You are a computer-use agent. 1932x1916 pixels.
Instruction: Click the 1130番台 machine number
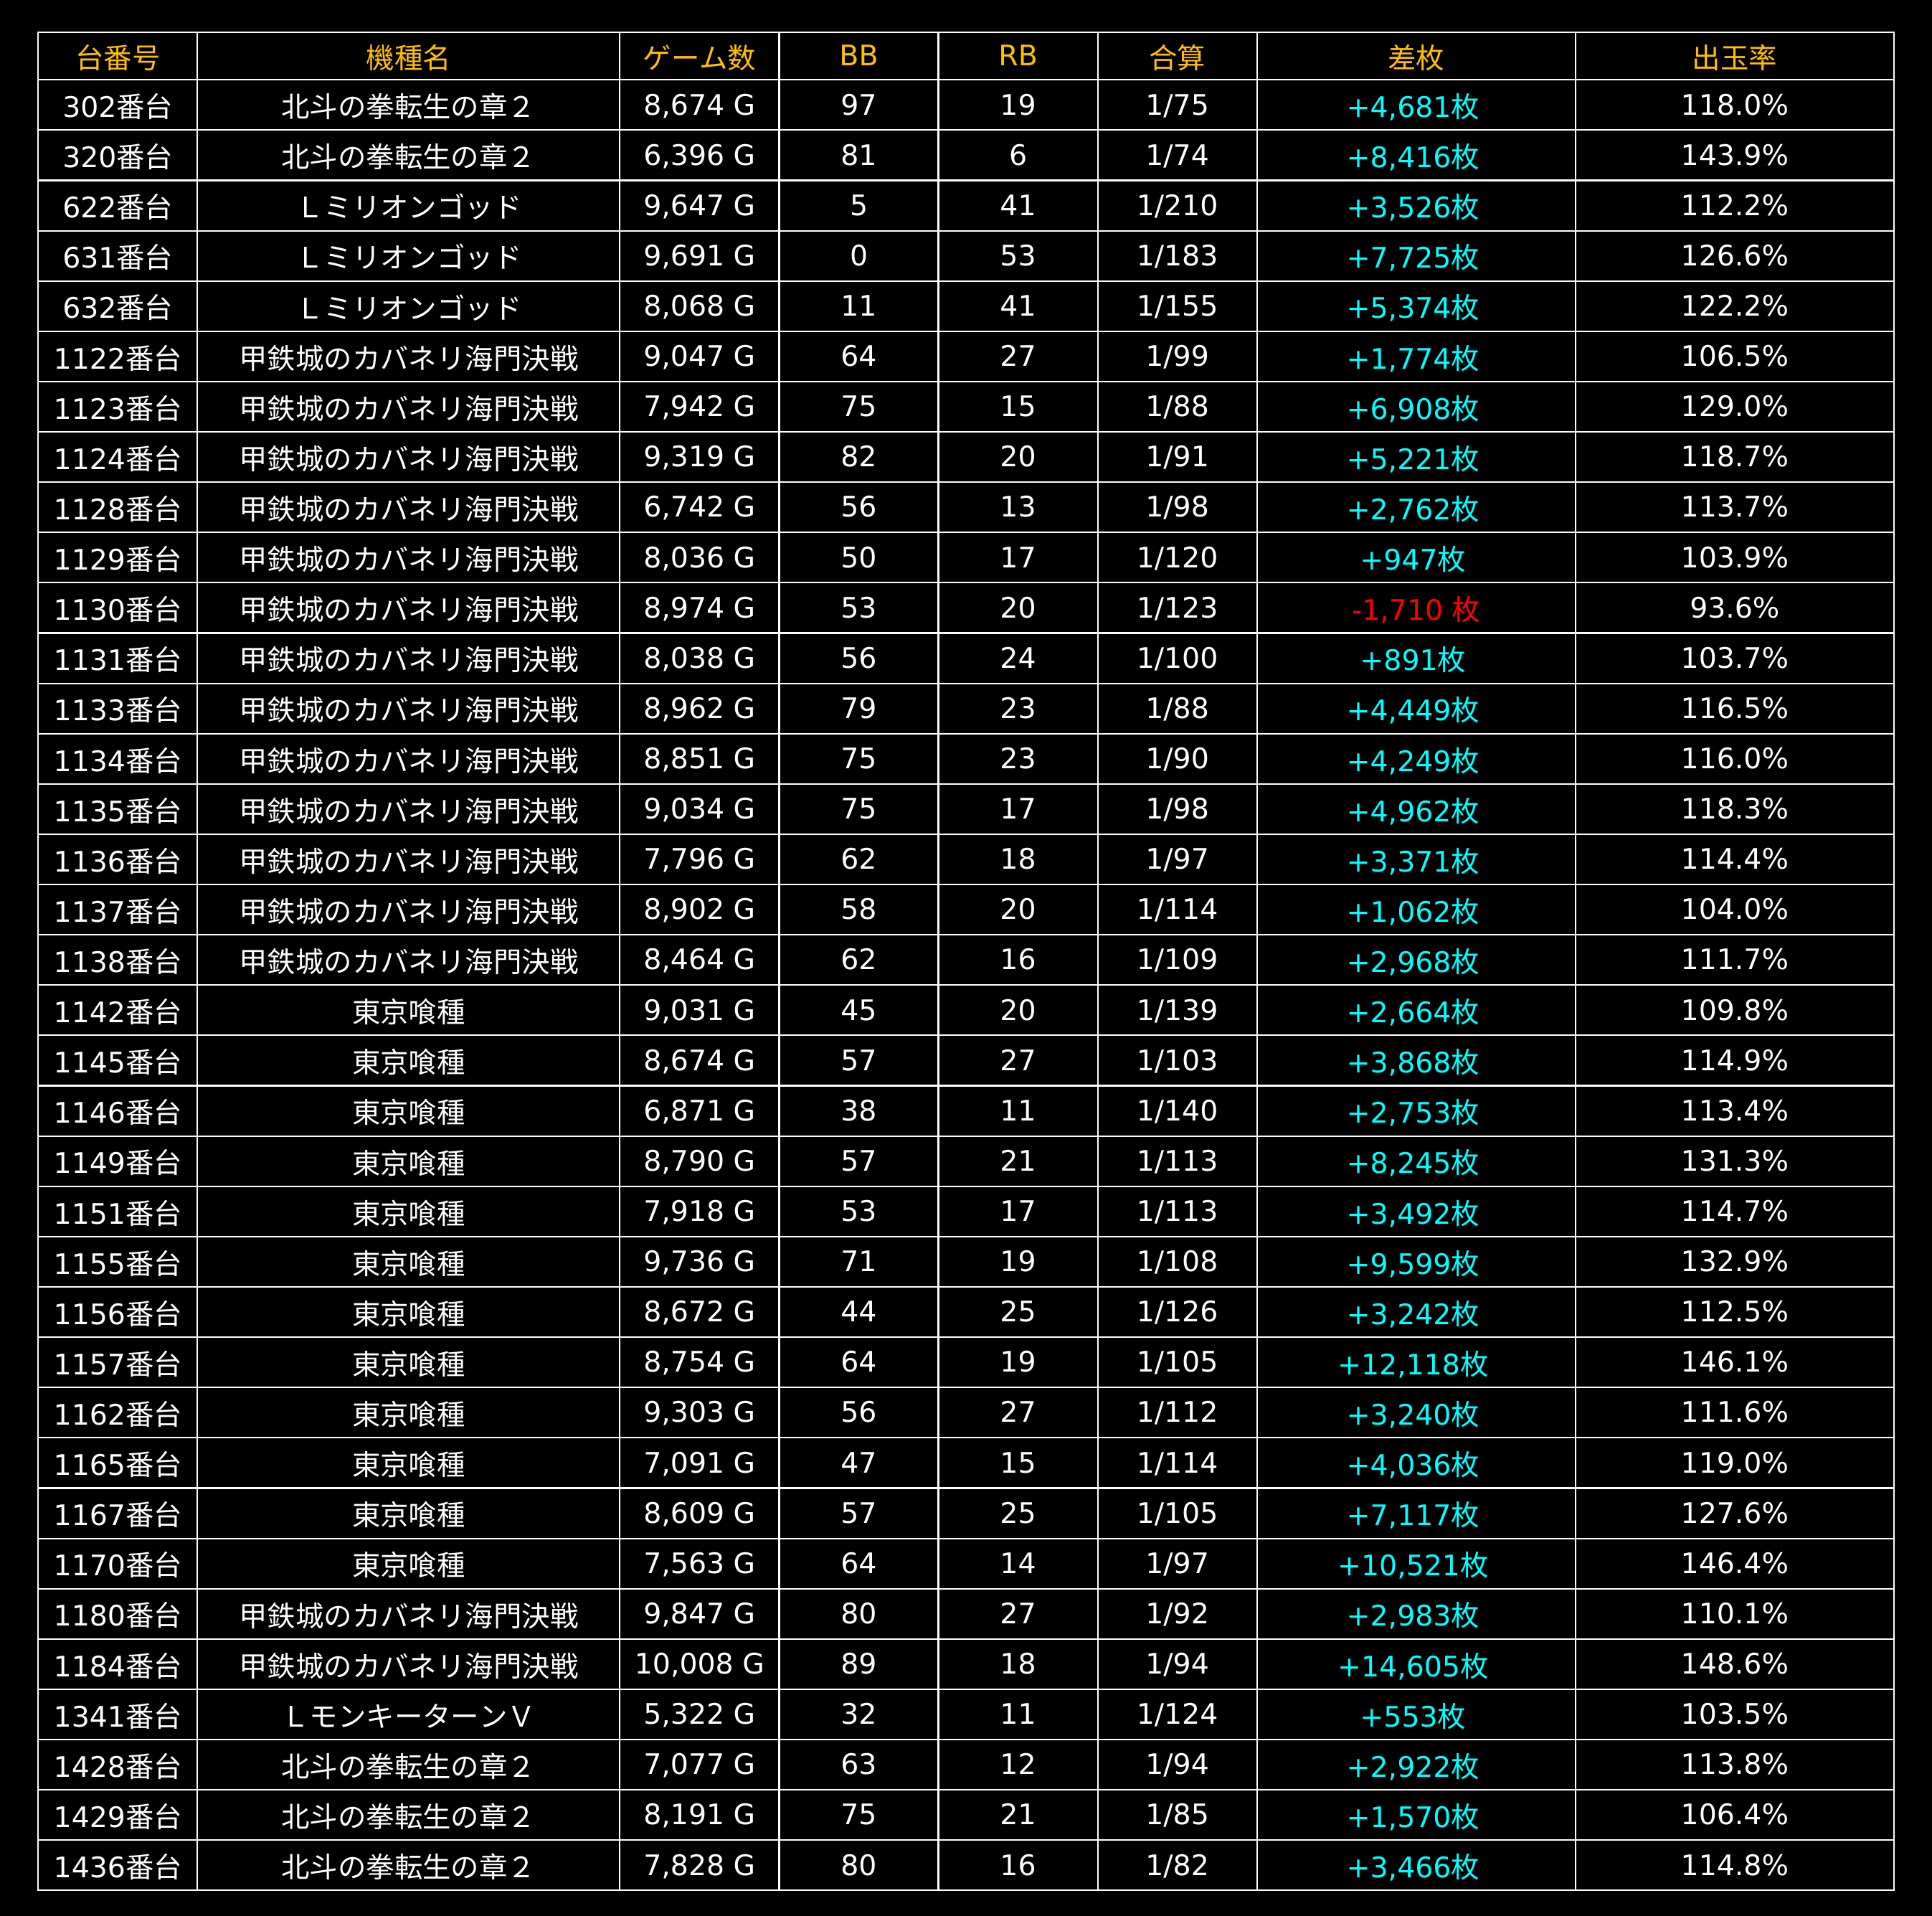pos(117,609)
